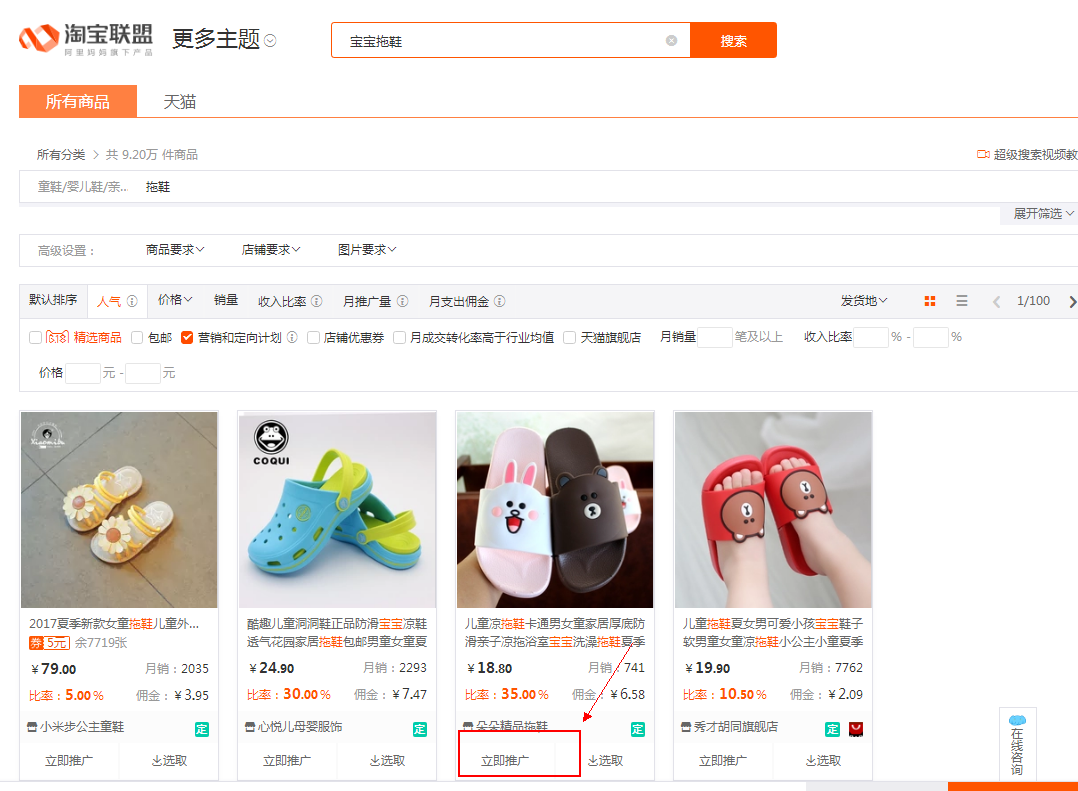Click the 定 badge on 心悦儿母婴服饰 card

pos(419,729)
